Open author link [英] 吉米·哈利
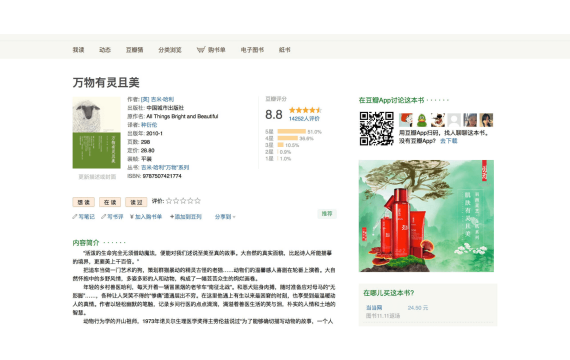This screenshot has width=570, height=360. [x=157, y=99]
